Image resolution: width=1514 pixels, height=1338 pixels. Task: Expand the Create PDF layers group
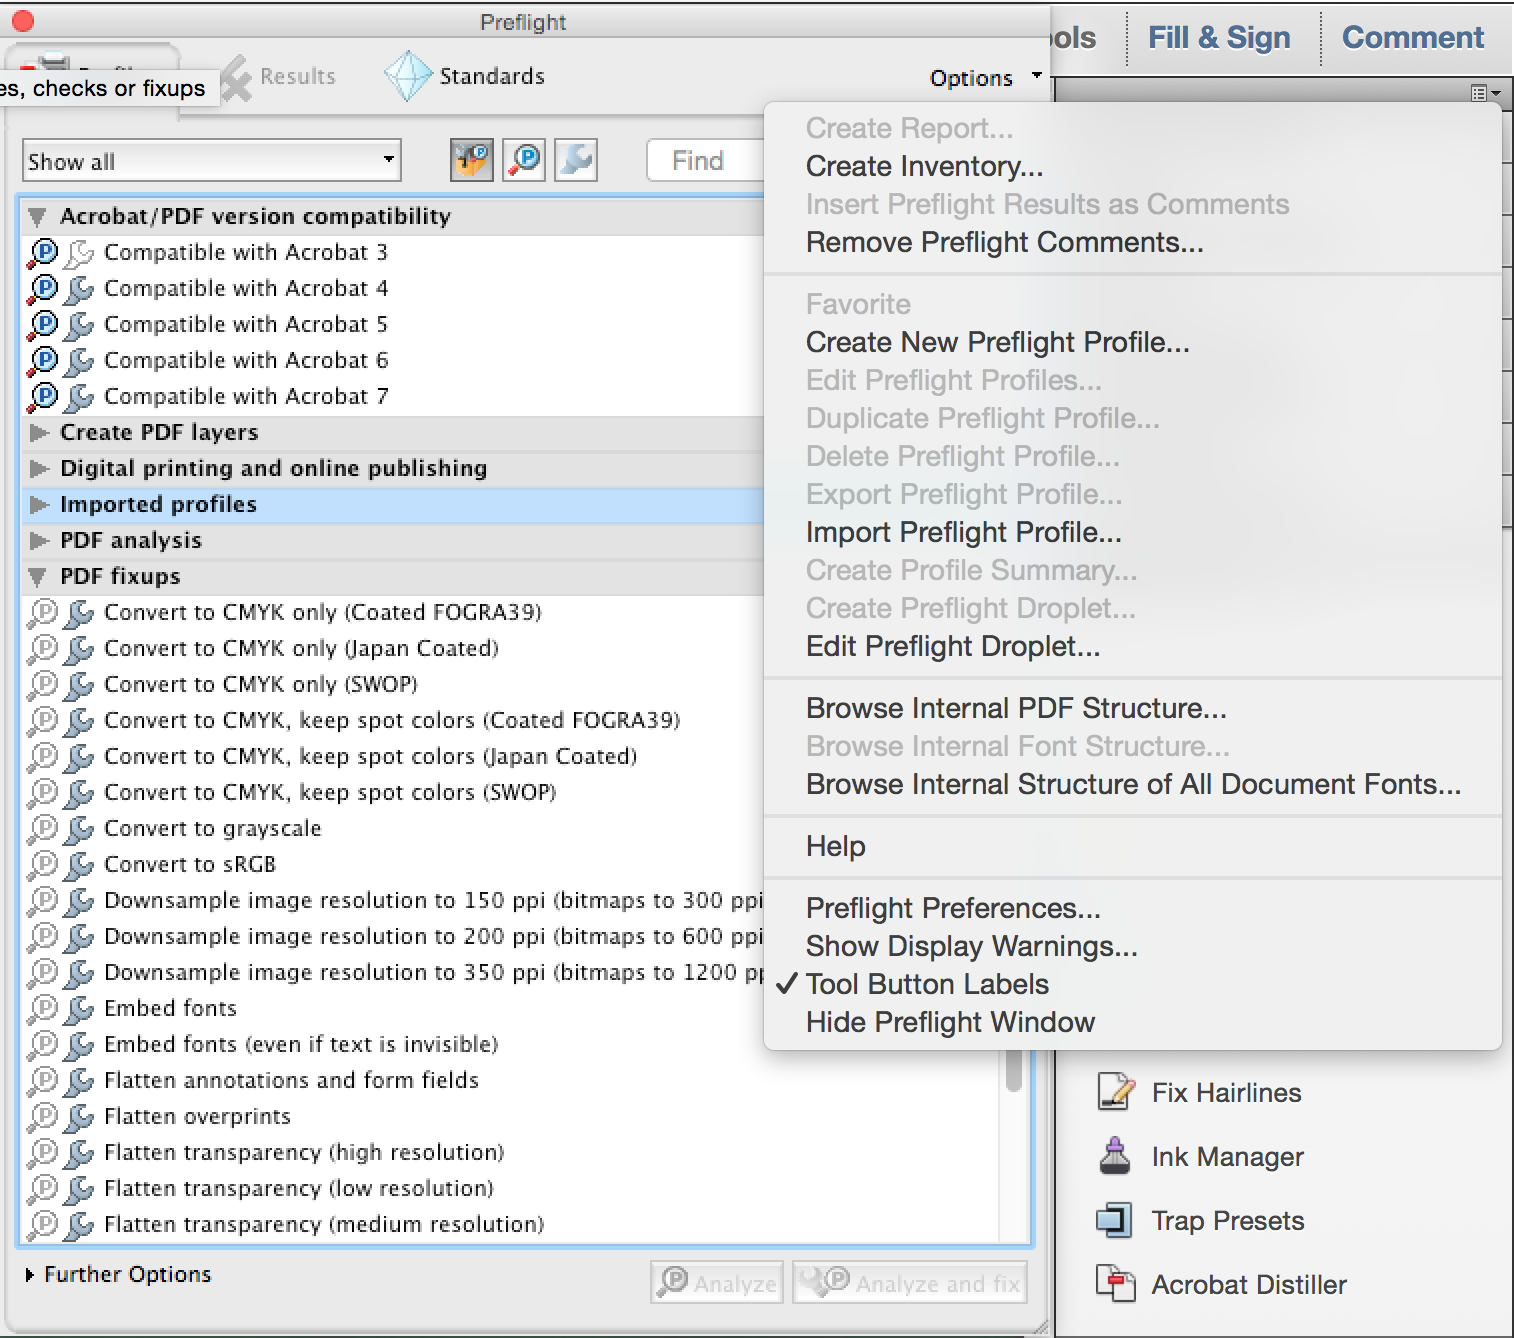click(39, 432)
